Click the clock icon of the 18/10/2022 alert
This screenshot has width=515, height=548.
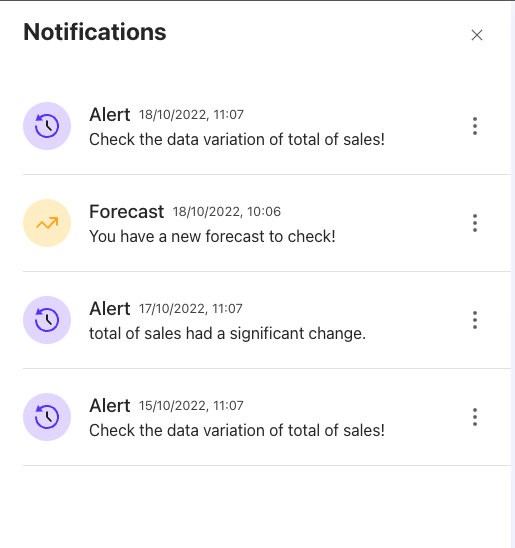[x=47, y=126]
